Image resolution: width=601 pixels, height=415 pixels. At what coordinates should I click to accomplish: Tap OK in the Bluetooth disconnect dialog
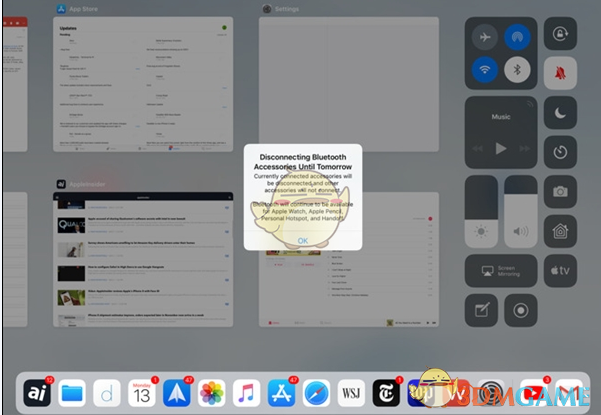pos(302,241)
